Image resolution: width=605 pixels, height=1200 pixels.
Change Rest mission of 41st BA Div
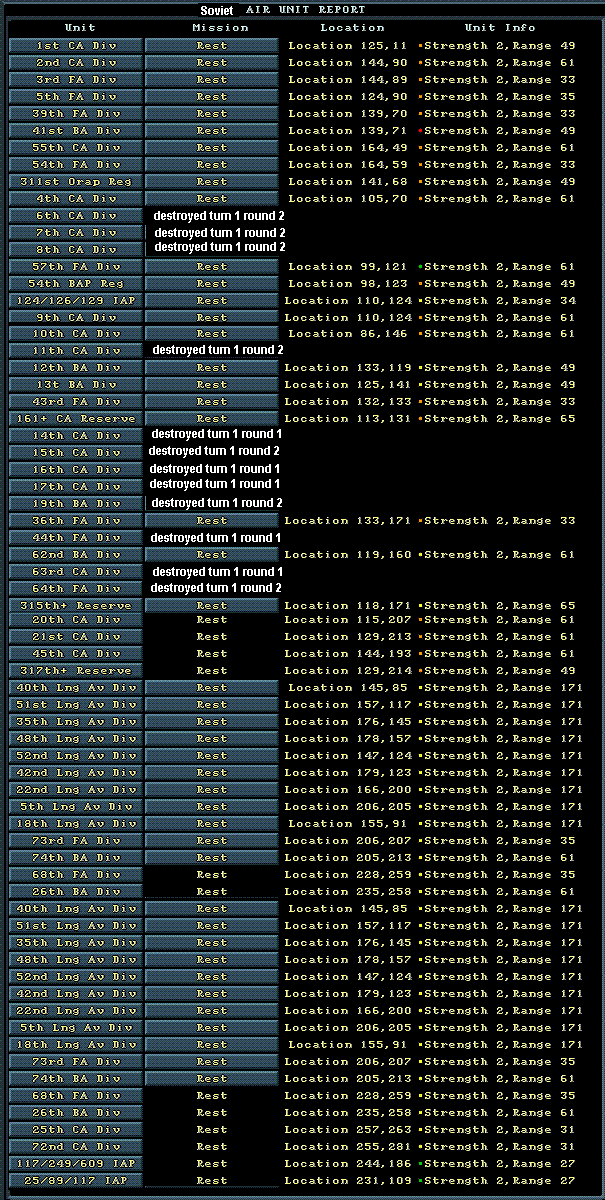click(x=212, y=131)
